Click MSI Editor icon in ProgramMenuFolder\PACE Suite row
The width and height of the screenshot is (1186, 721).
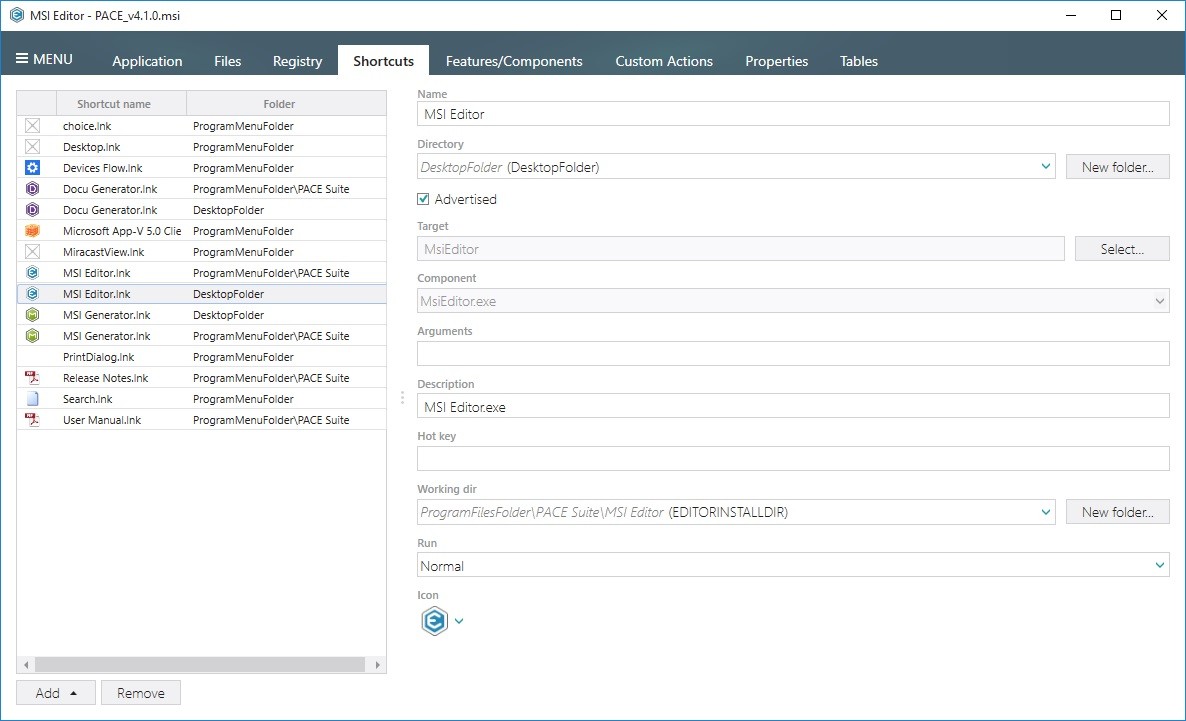(x=33, y=273)
